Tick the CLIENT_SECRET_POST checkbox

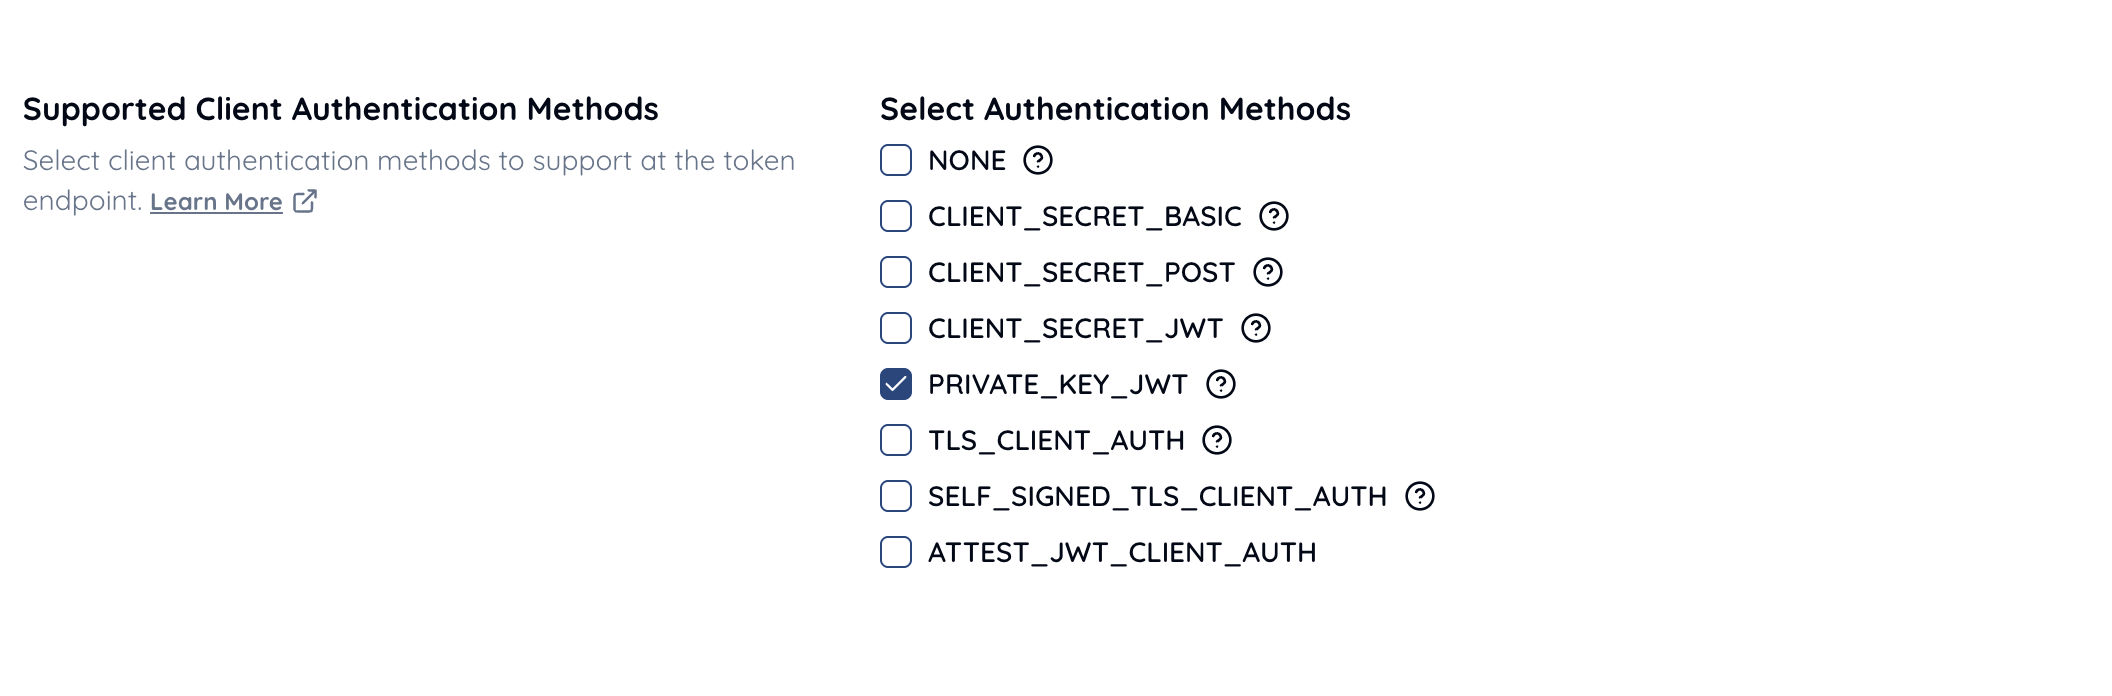[x=896, y=272]
